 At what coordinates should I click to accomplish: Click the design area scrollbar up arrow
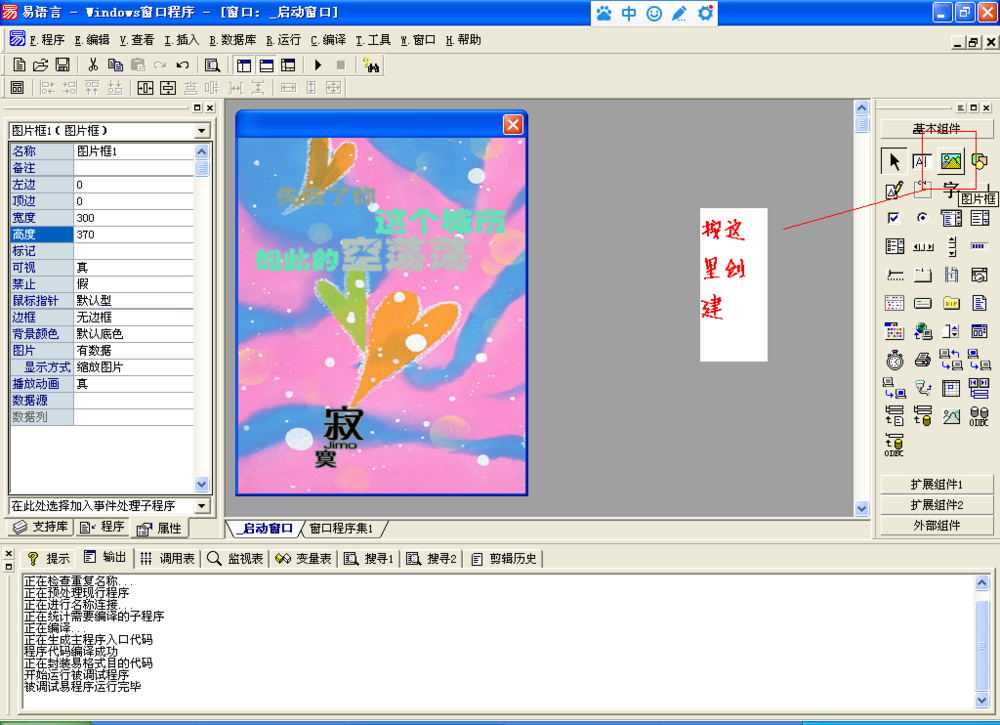pos(862,108)
